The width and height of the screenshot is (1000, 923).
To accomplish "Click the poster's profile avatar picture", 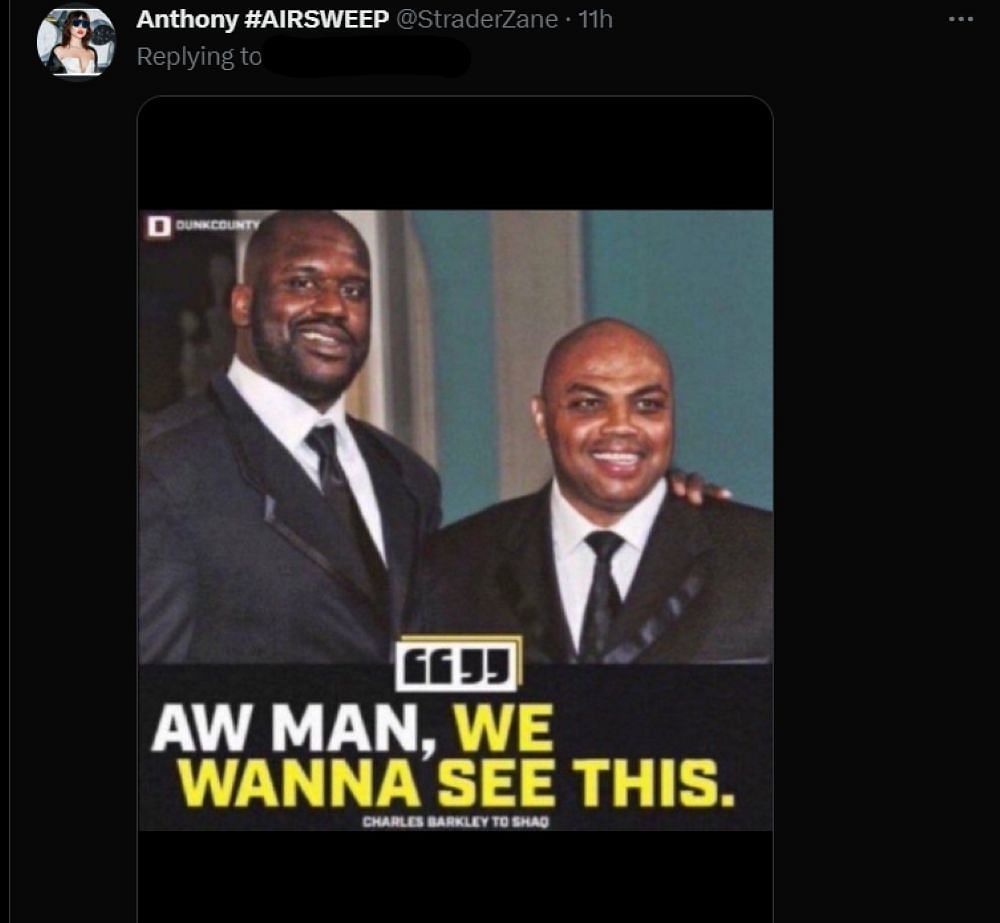I will [76, 42].
